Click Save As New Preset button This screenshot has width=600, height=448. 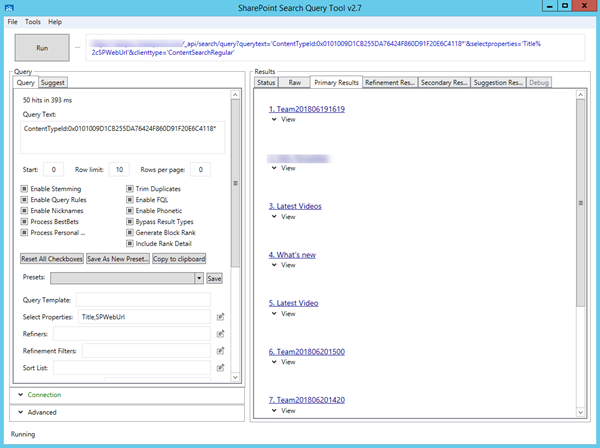[117, 259]
